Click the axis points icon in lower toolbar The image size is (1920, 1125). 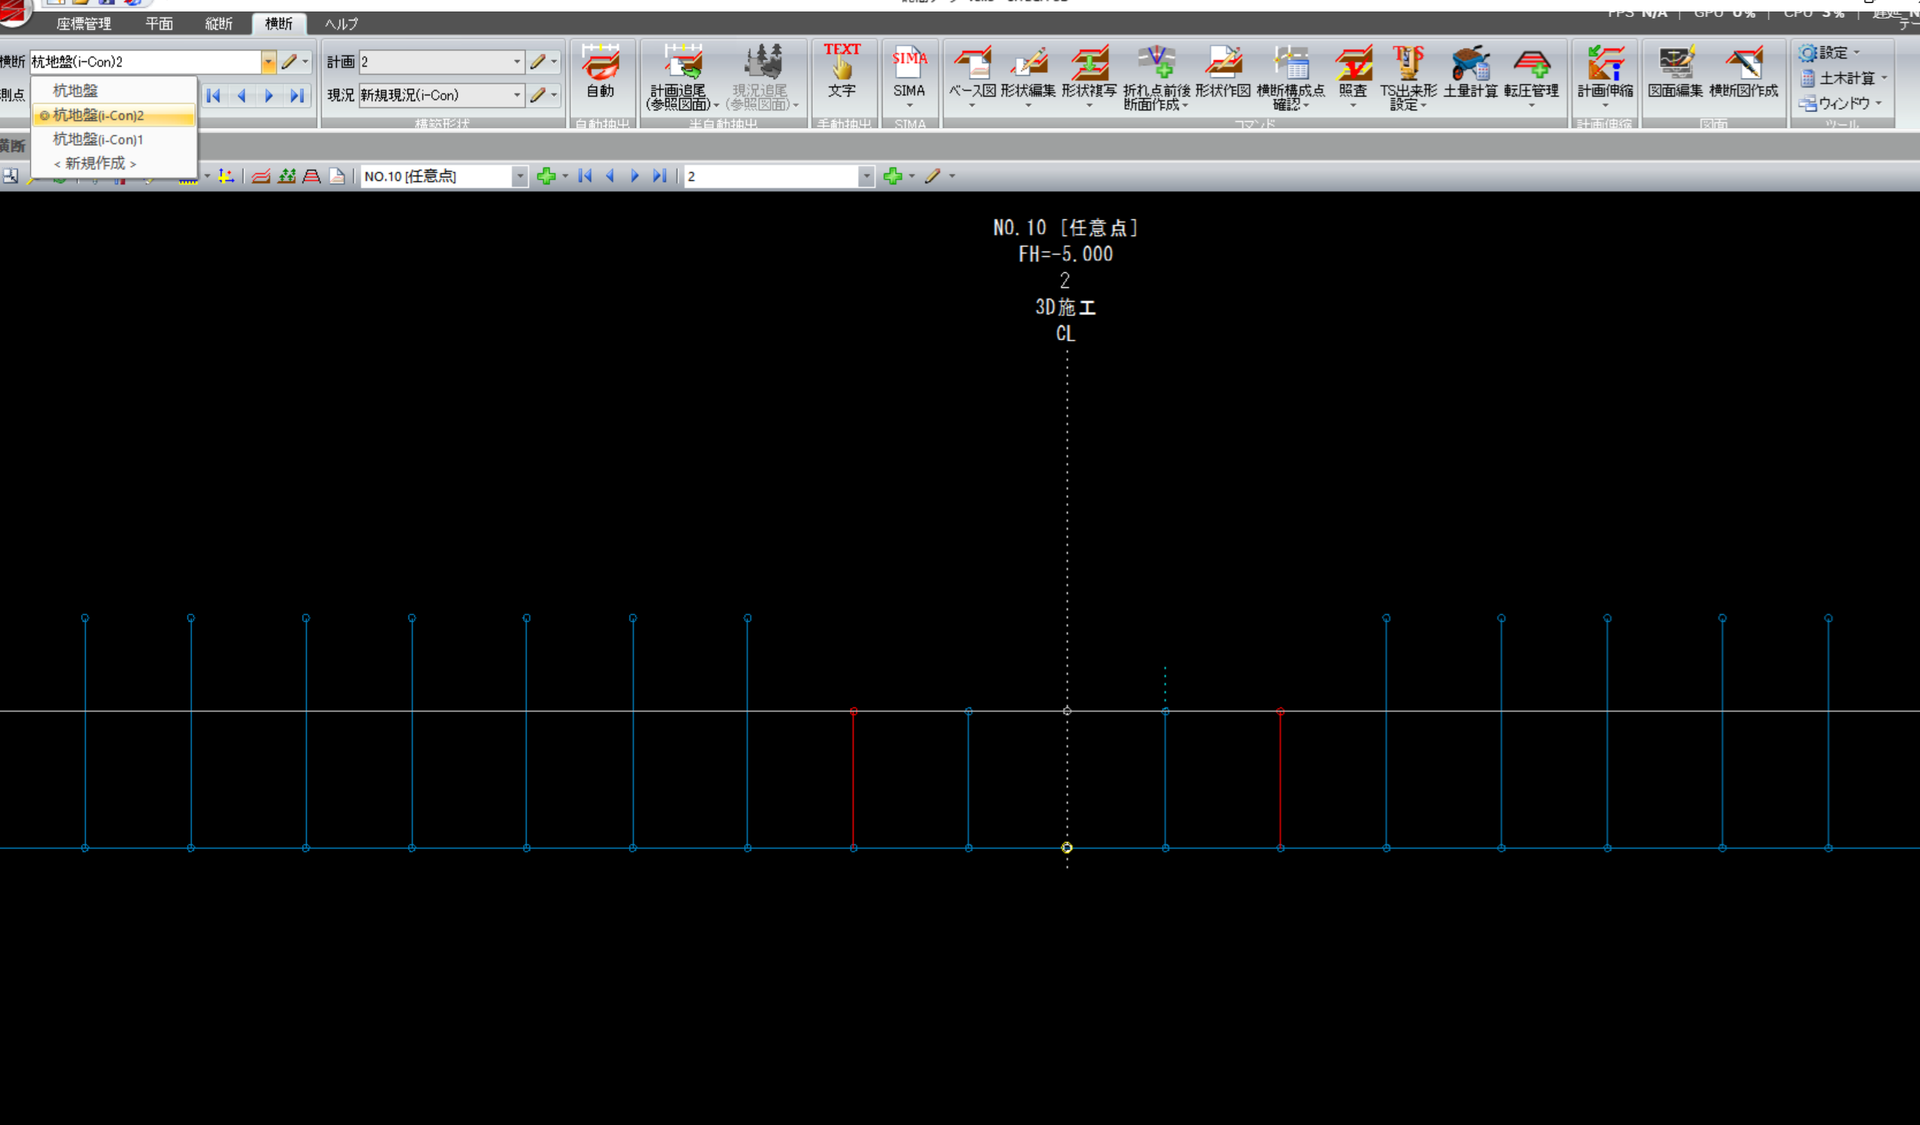coord(226,176)
